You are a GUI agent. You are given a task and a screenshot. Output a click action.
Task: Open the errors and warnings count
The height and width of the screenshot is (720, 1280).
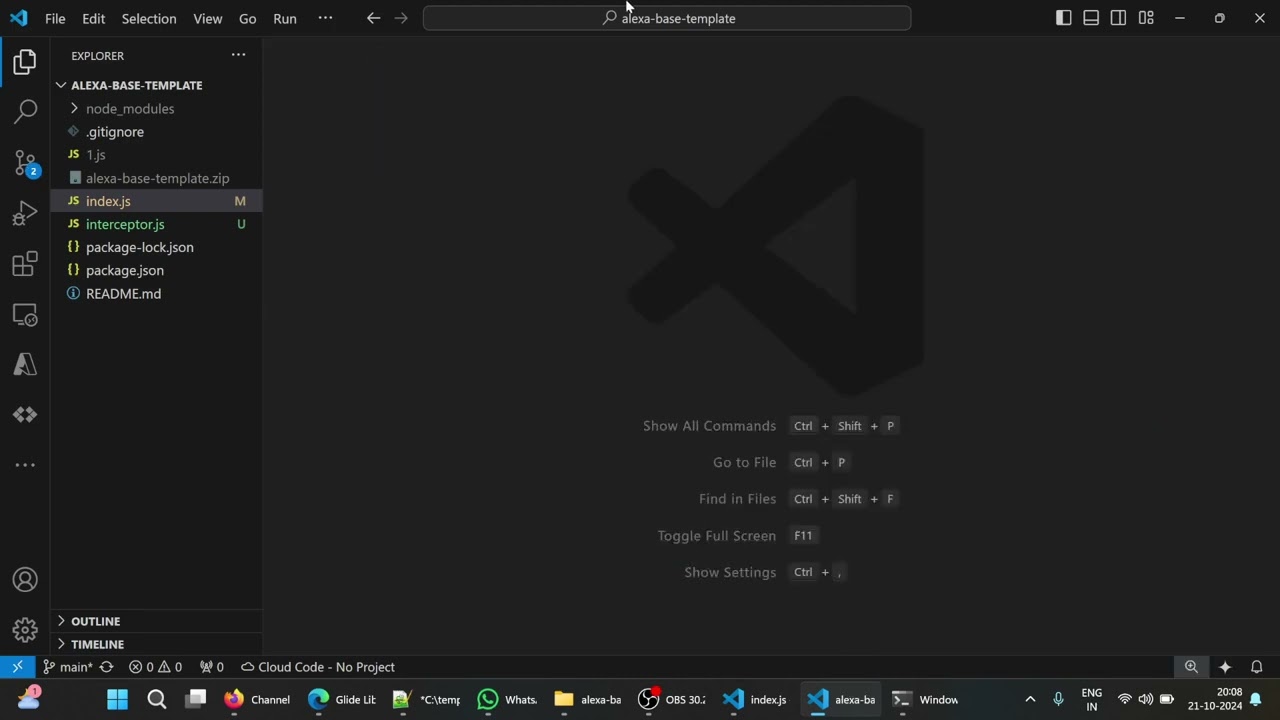[x=156, y=667]
